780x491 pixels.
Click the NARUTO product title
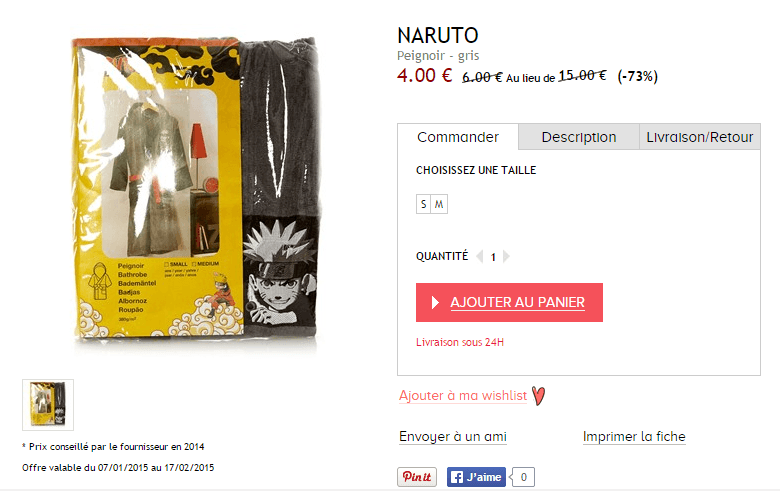click(x=438, y=35)
